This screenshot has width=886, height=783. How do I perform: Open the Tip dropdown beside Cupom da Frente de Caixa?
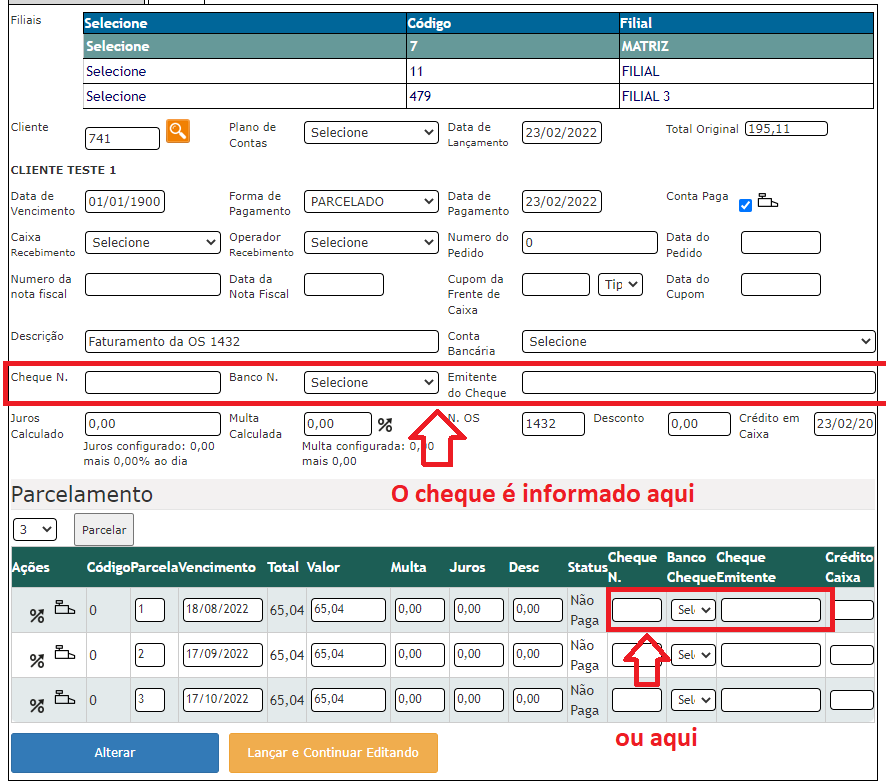(620, 284)
